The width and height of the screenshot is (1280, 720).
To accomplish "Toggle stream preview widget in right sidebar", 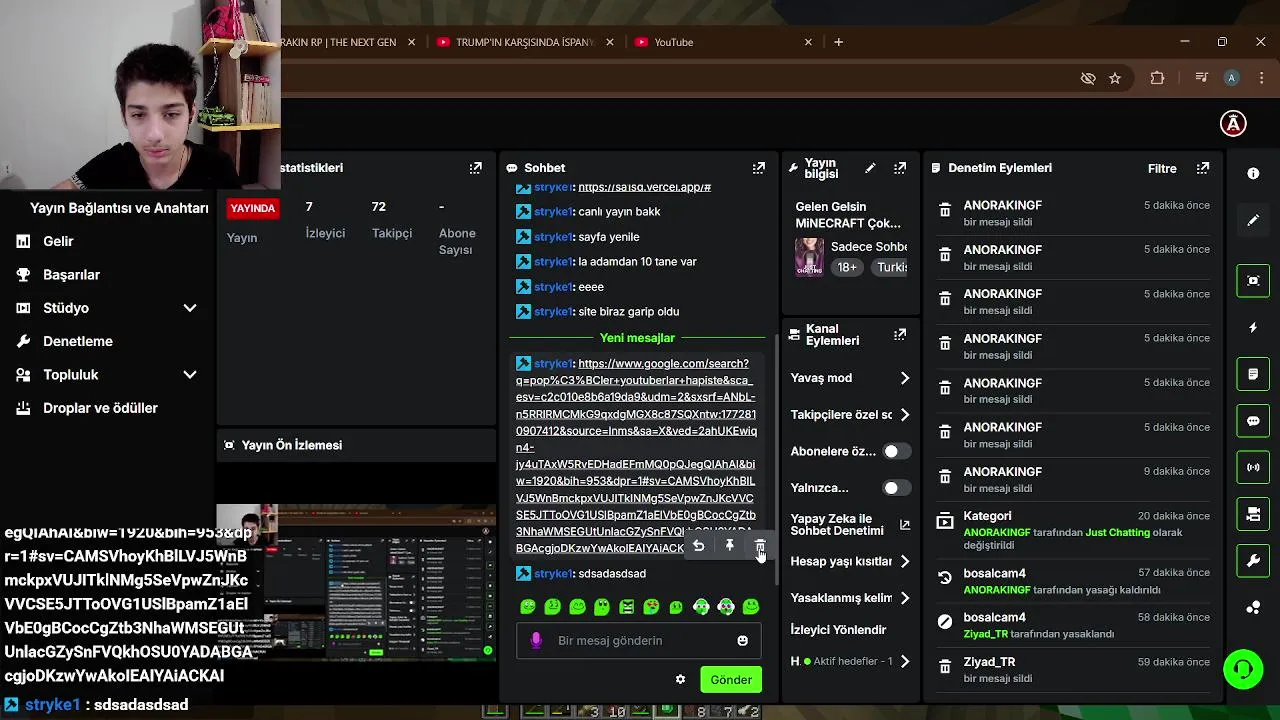I will point(1253,281).
